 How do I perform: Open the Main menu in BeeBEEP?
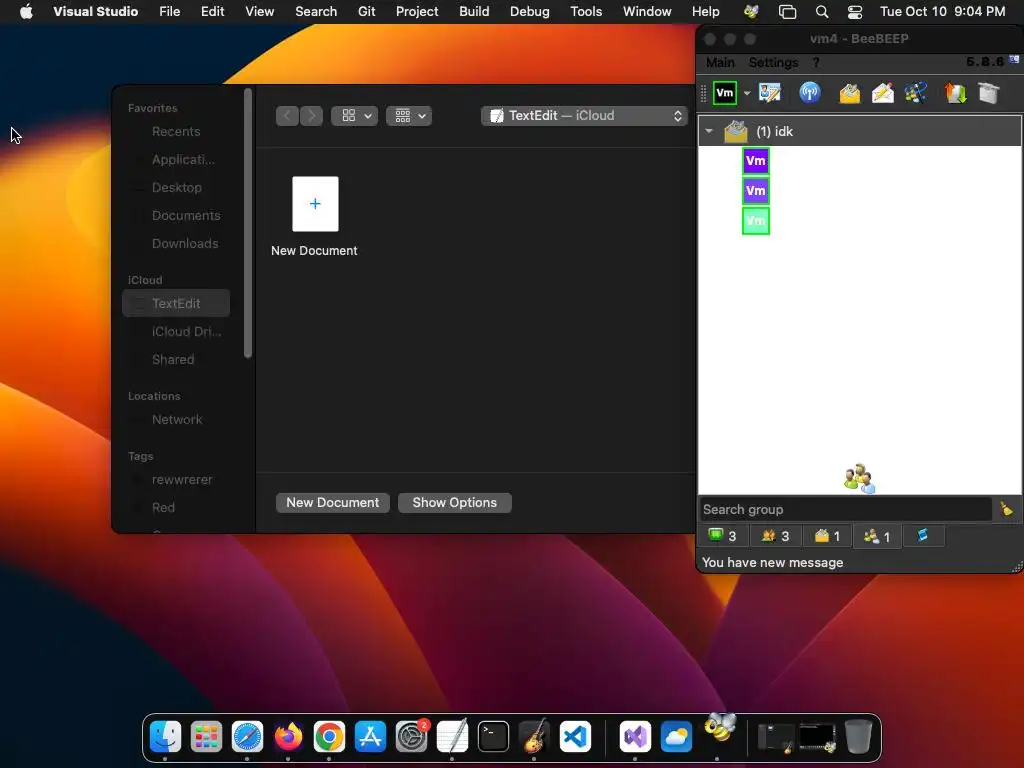[x=720, y=63]
